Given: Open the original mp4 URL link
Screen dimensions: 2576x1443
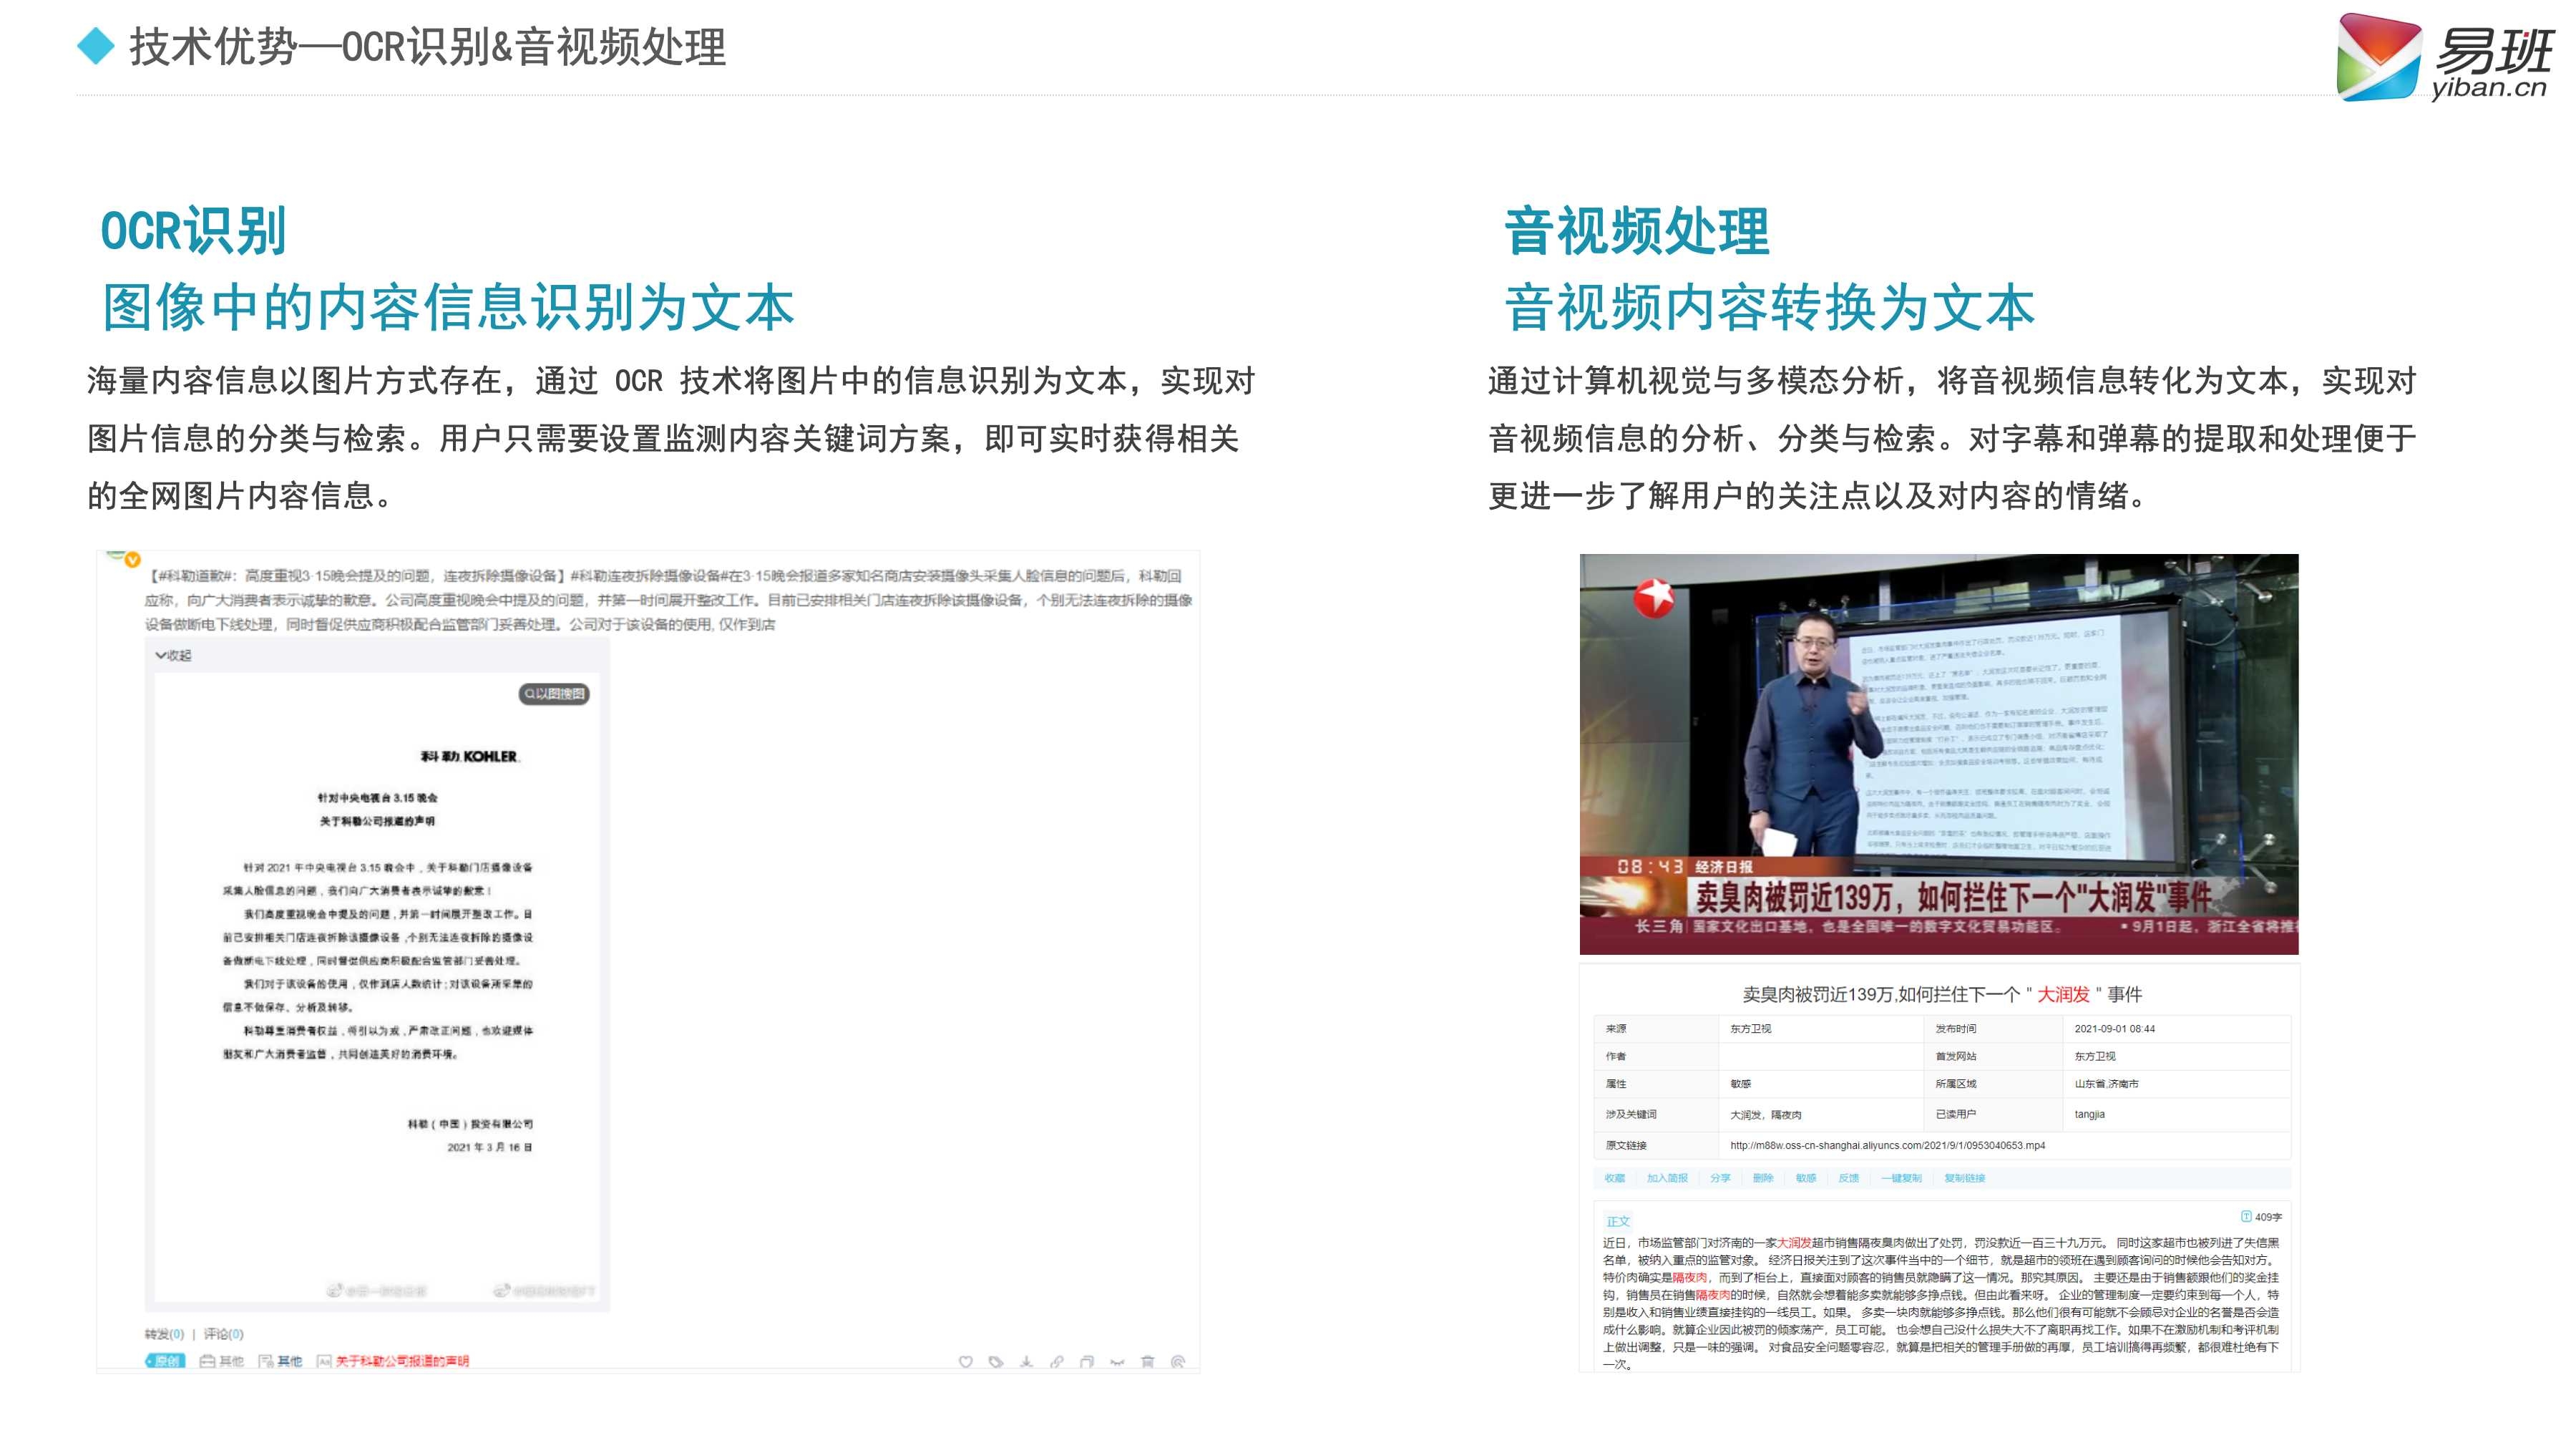Looking at the screenshot, I should [x=1887, y=1146].
